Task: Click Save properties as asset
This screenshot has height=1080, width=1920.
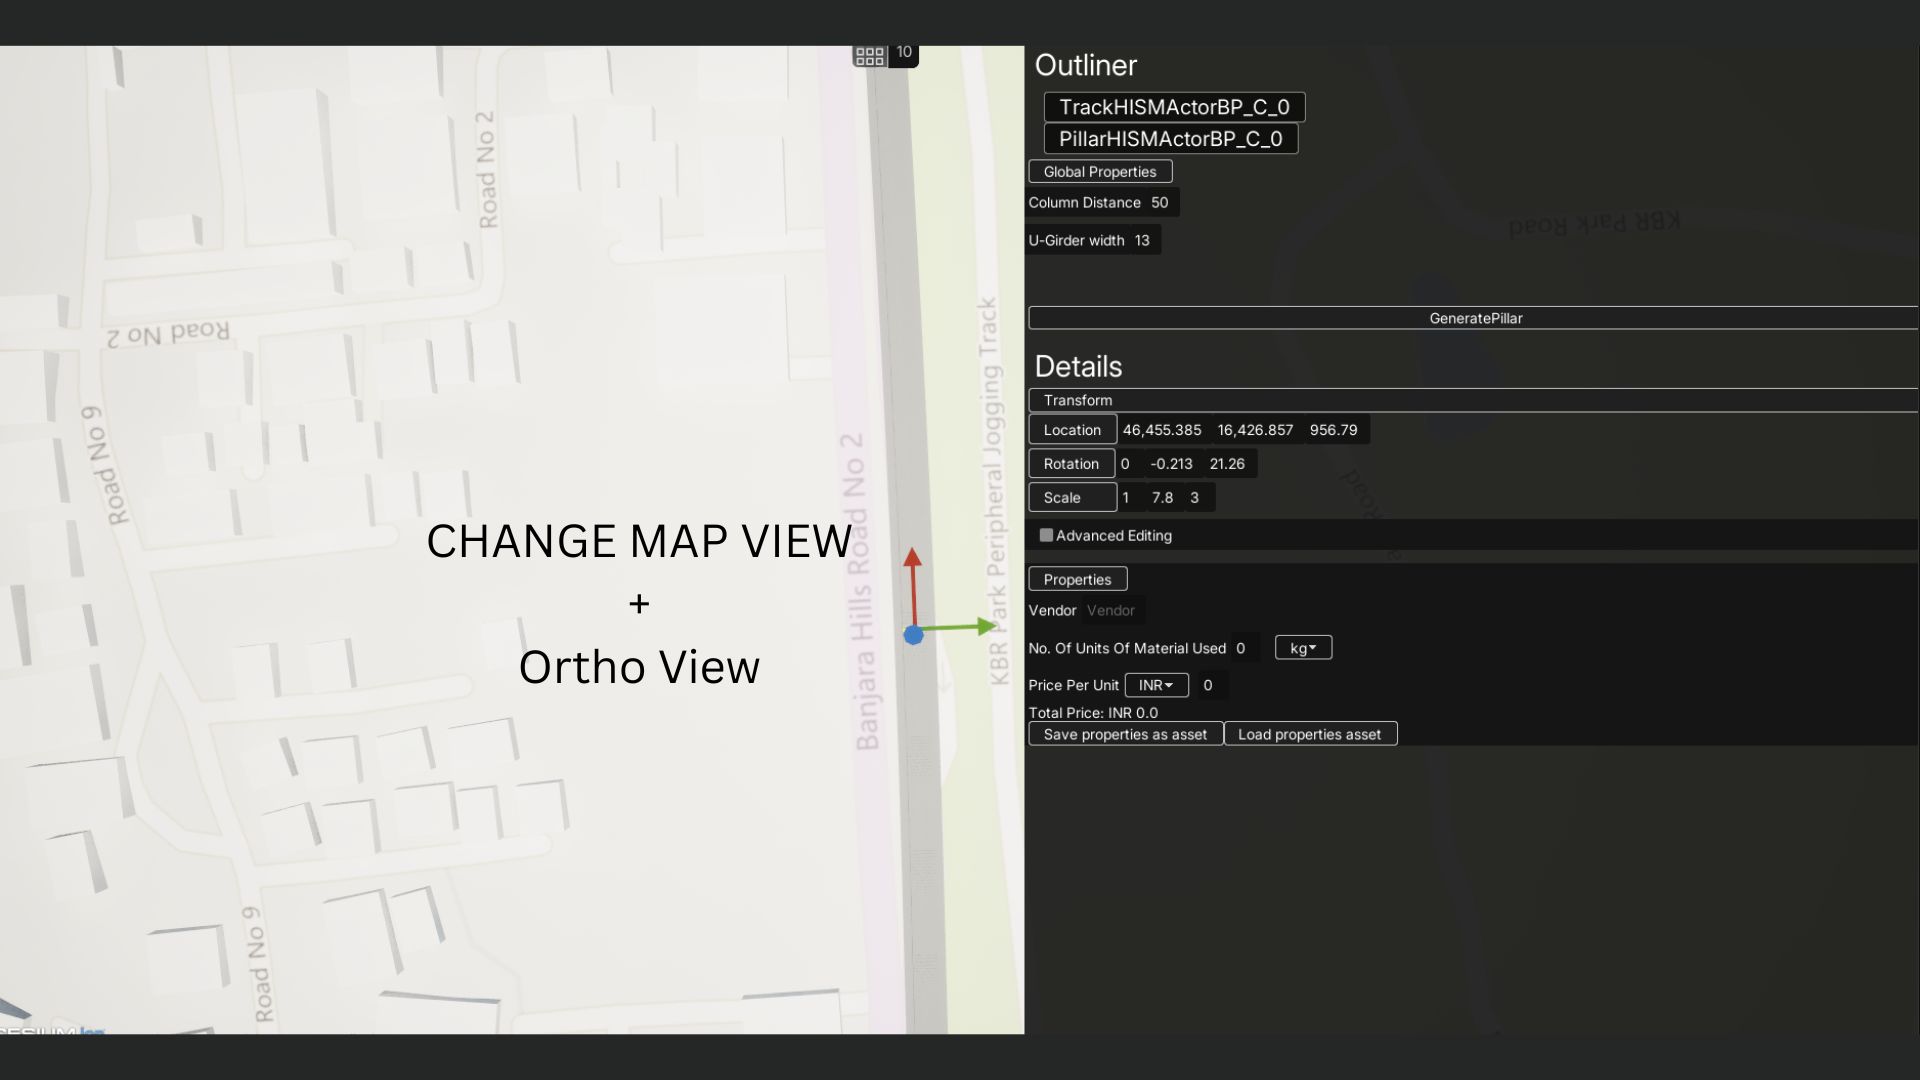Action: coord(1125,734)
